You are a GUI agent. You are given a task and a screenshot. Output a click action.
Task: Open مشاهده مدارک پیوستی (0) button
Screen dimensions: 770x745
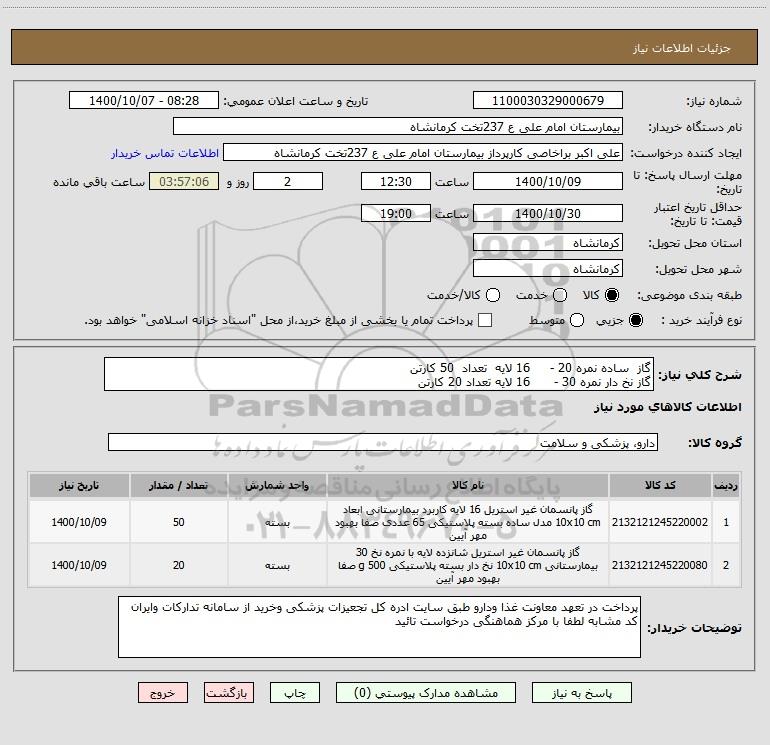pos(426,693)
